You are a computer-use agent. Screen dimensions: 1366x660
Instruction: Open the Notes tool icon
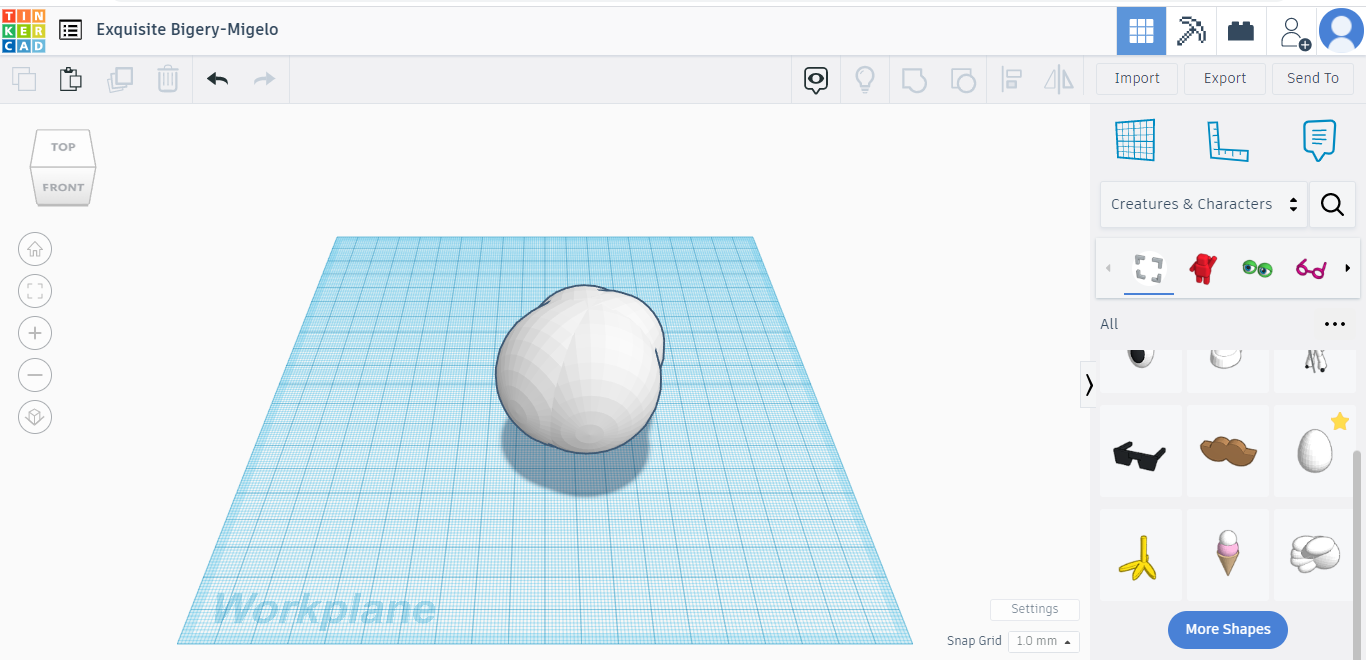[1319, 141]
